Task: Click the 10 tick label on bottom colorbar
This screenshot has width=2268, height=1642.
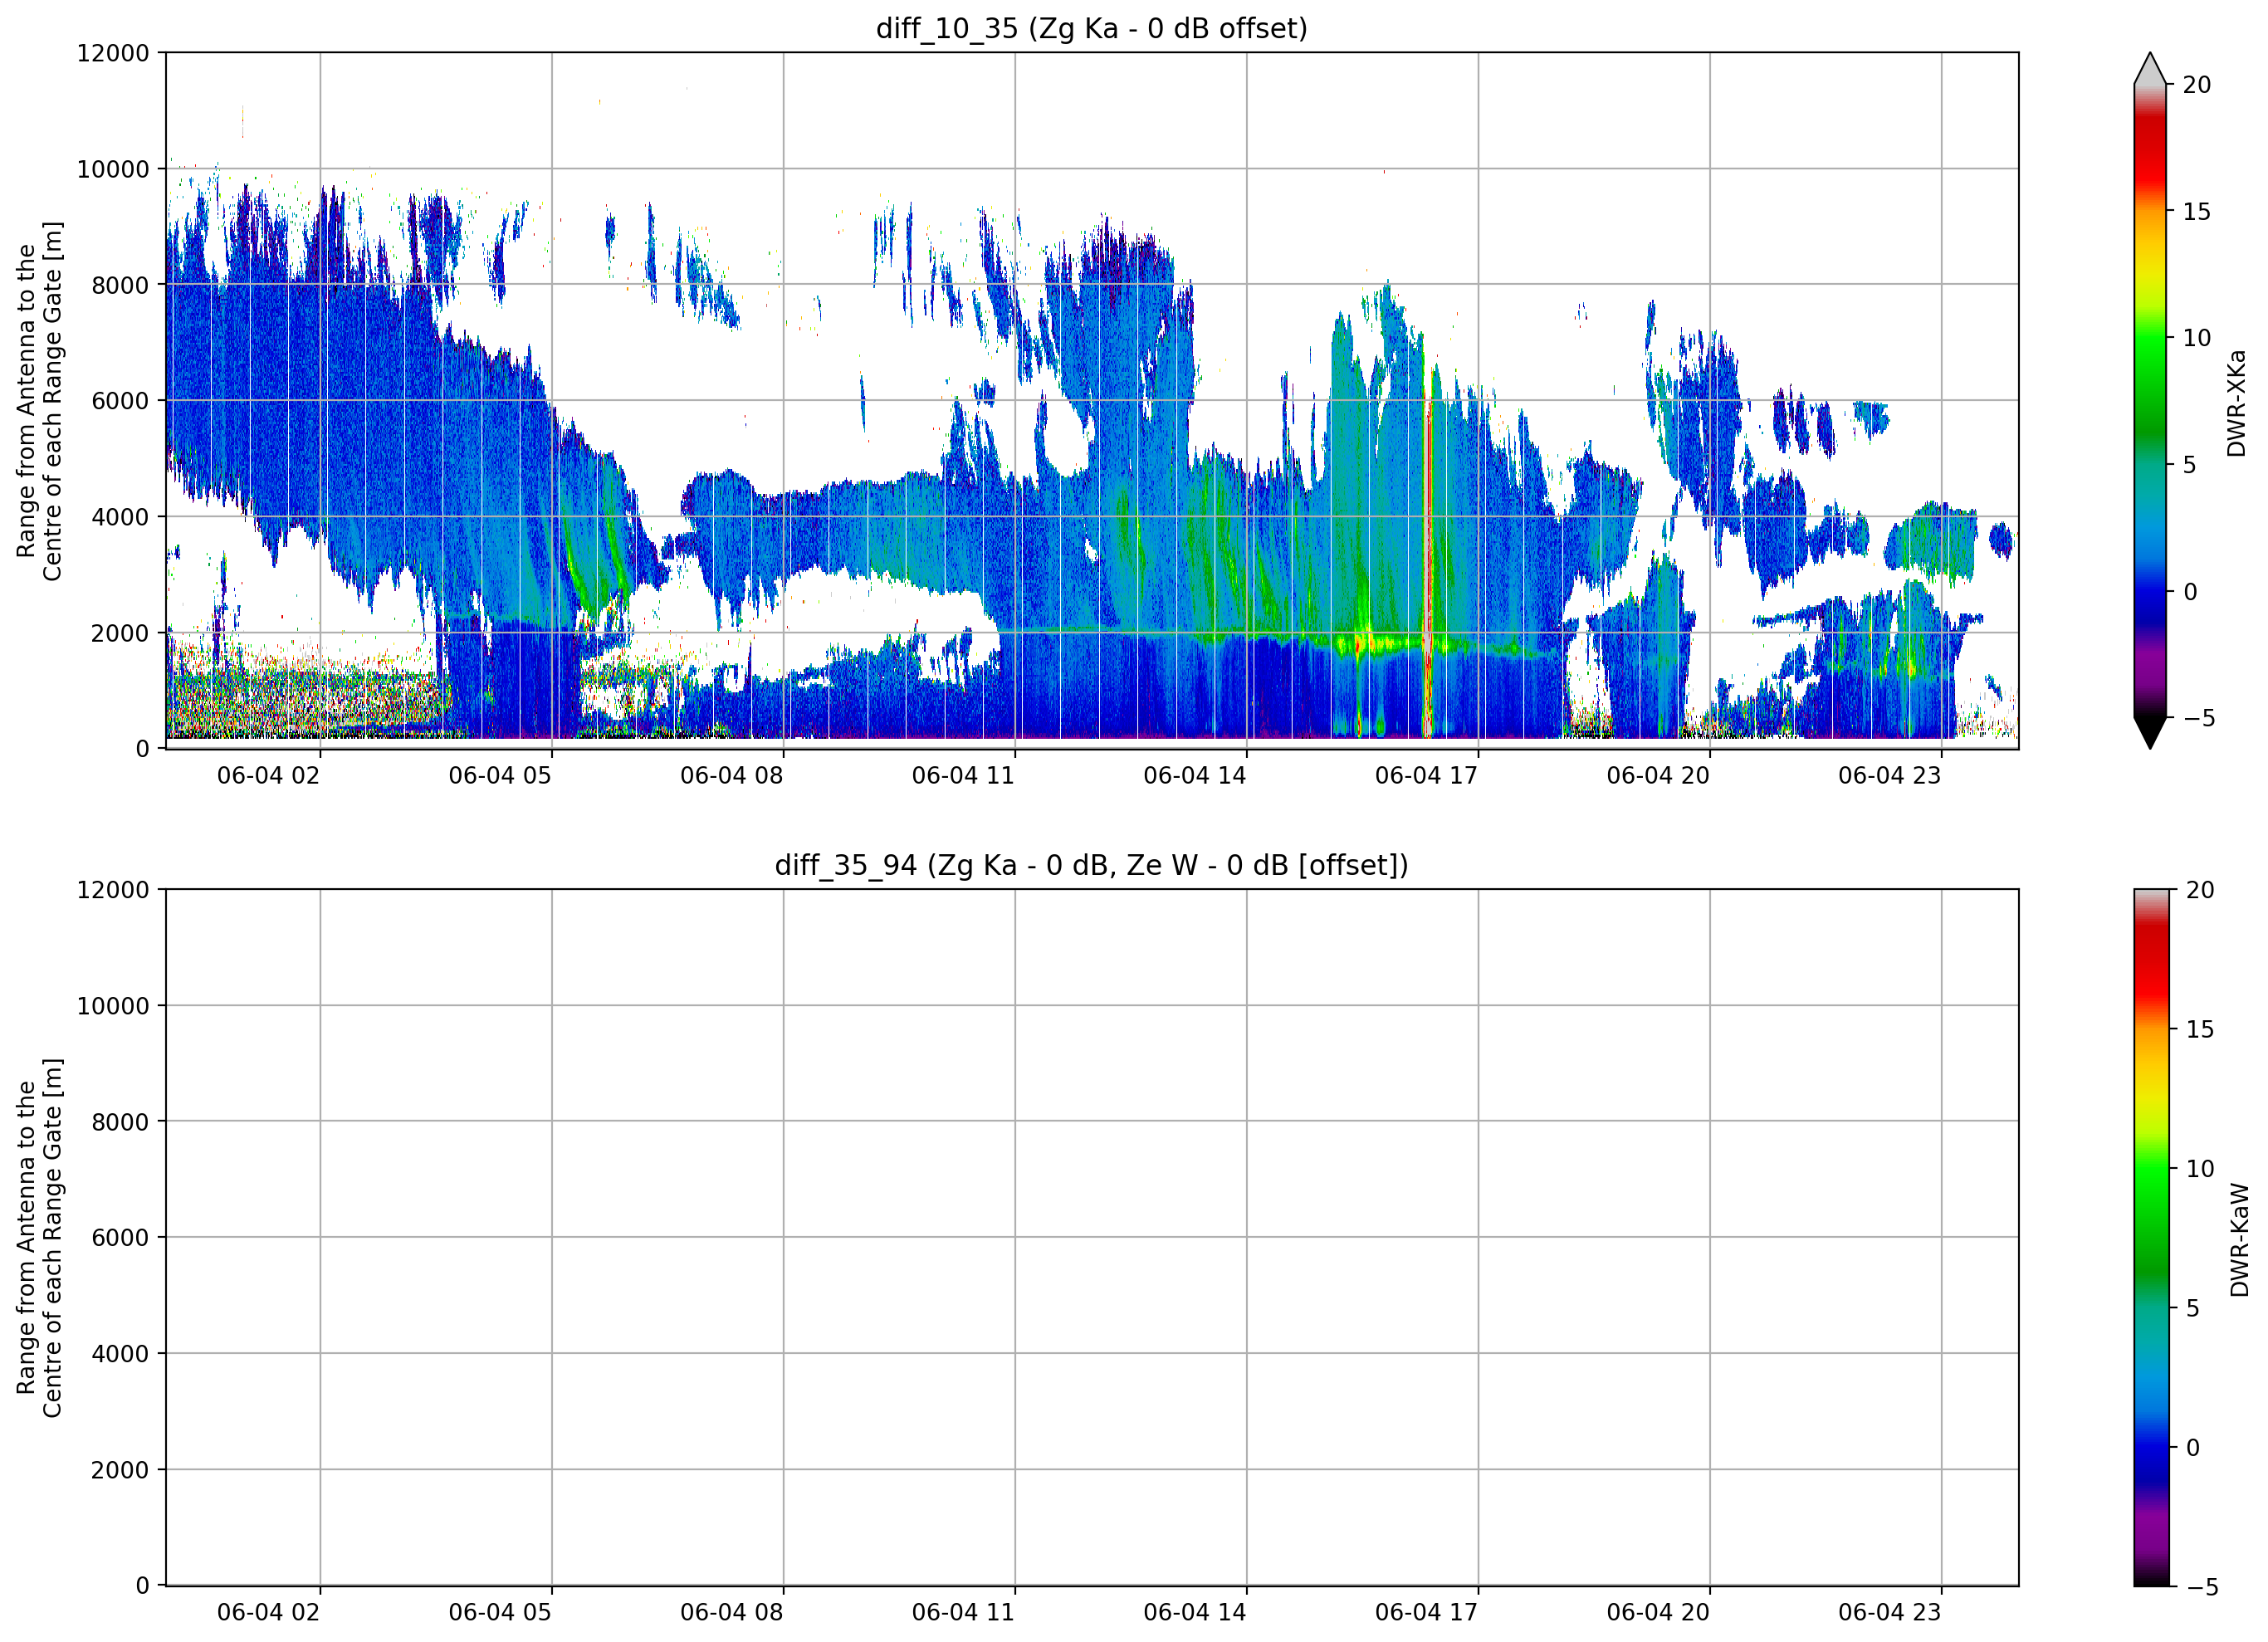Action: click(2199, 1168)
